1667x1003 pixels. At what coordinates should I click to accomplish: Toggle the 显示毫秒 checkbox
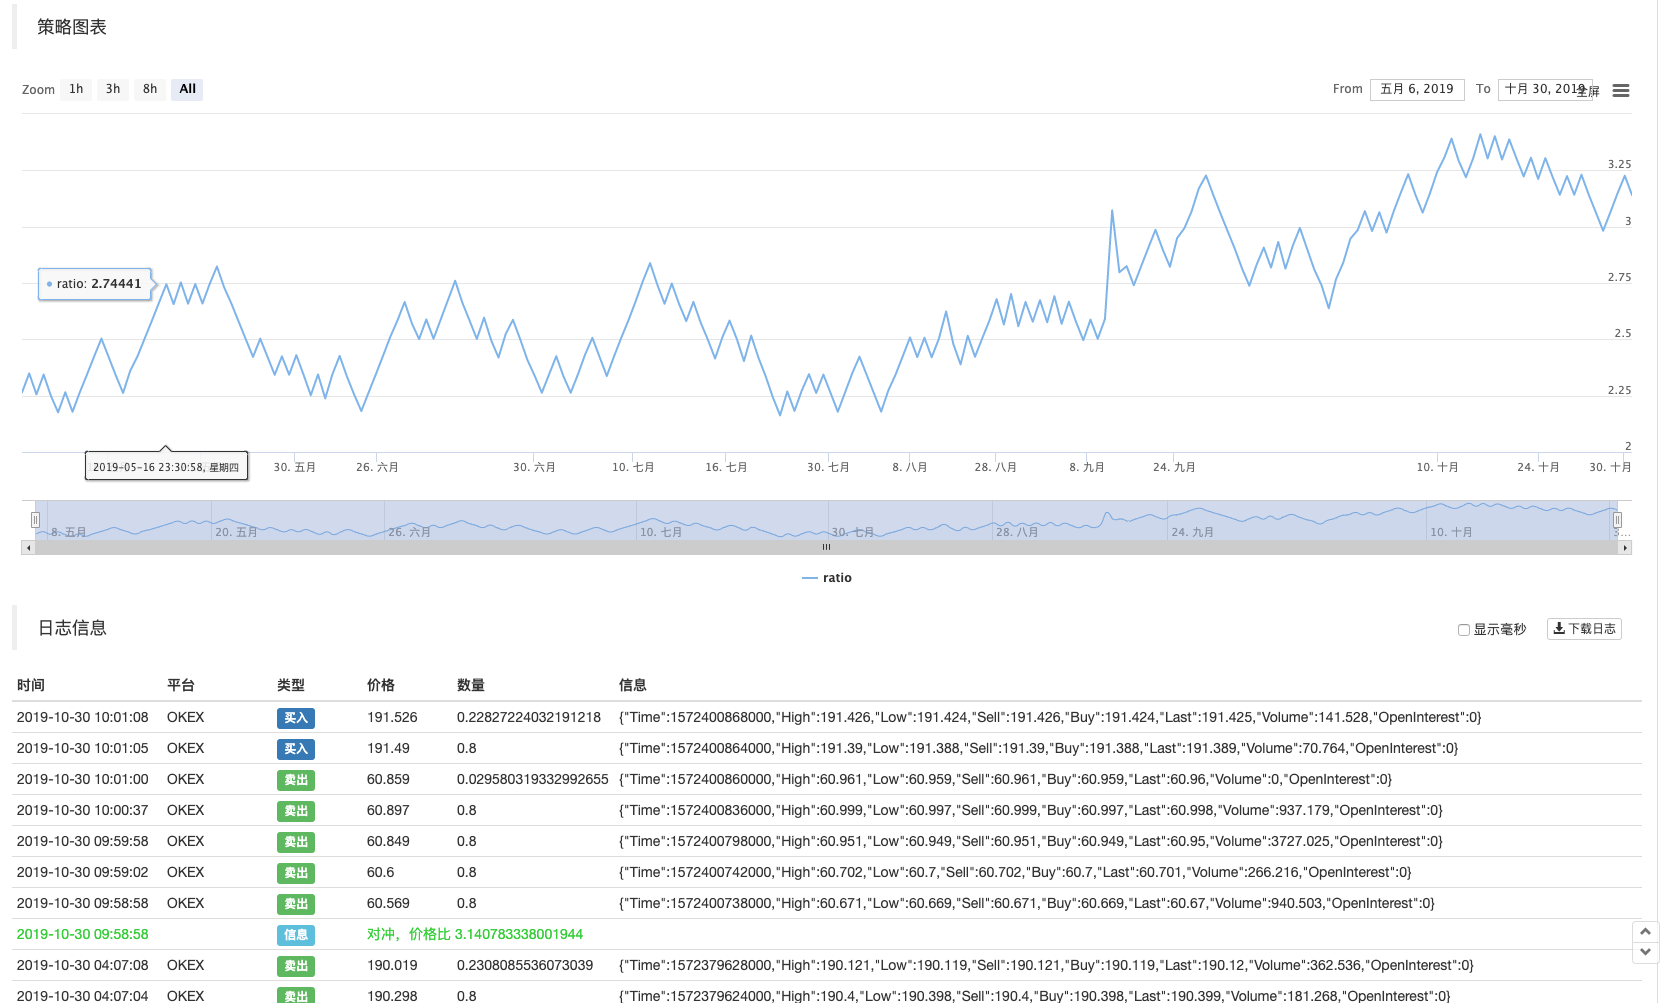[1464, 630]
